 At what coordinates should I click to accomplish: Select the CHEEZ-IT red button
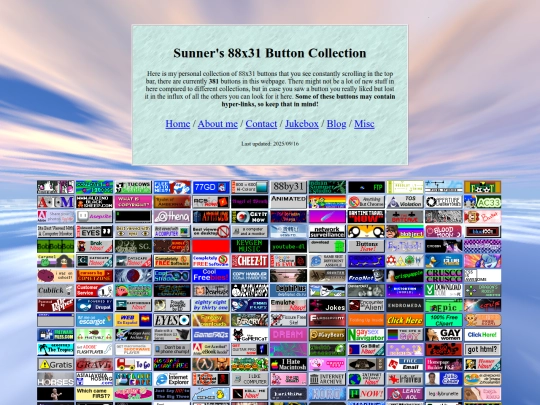(x=250, y=261)
